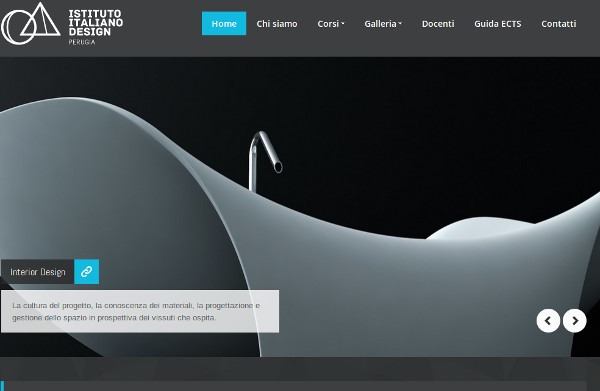
Task: Click the bathtub slider image
Action: (x=300, y=207)
